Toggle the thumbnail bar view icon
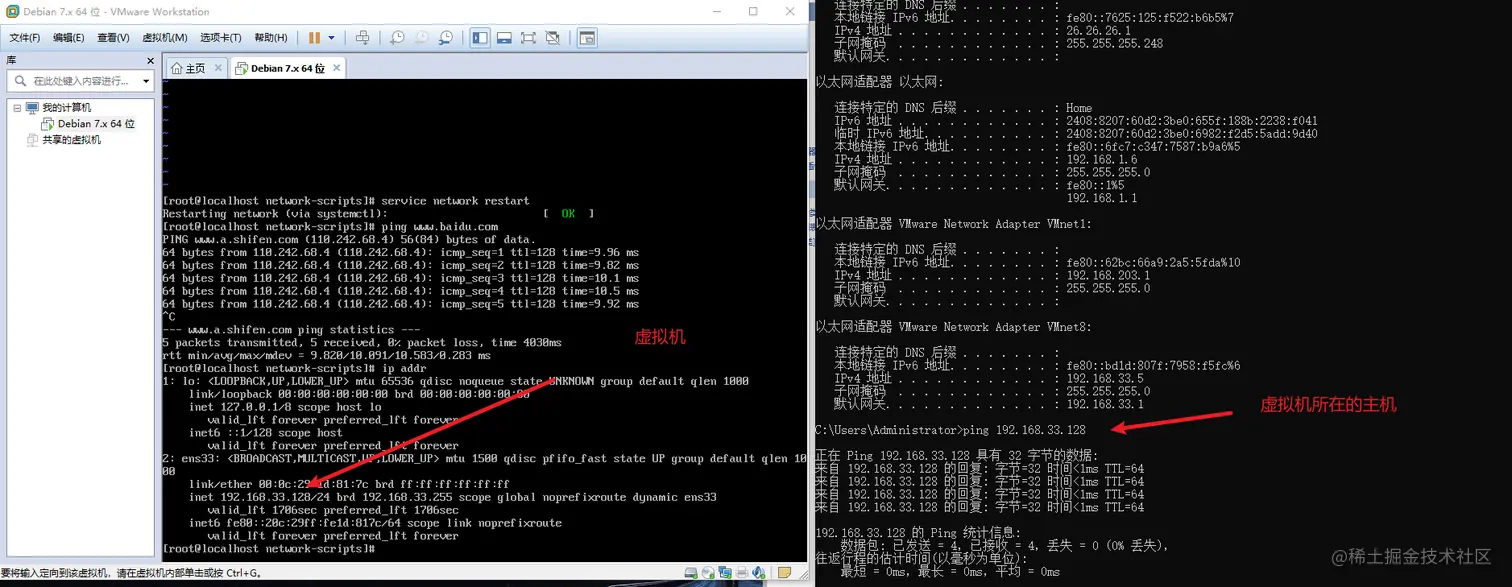The image size is (1512, 587). point(504,38)
